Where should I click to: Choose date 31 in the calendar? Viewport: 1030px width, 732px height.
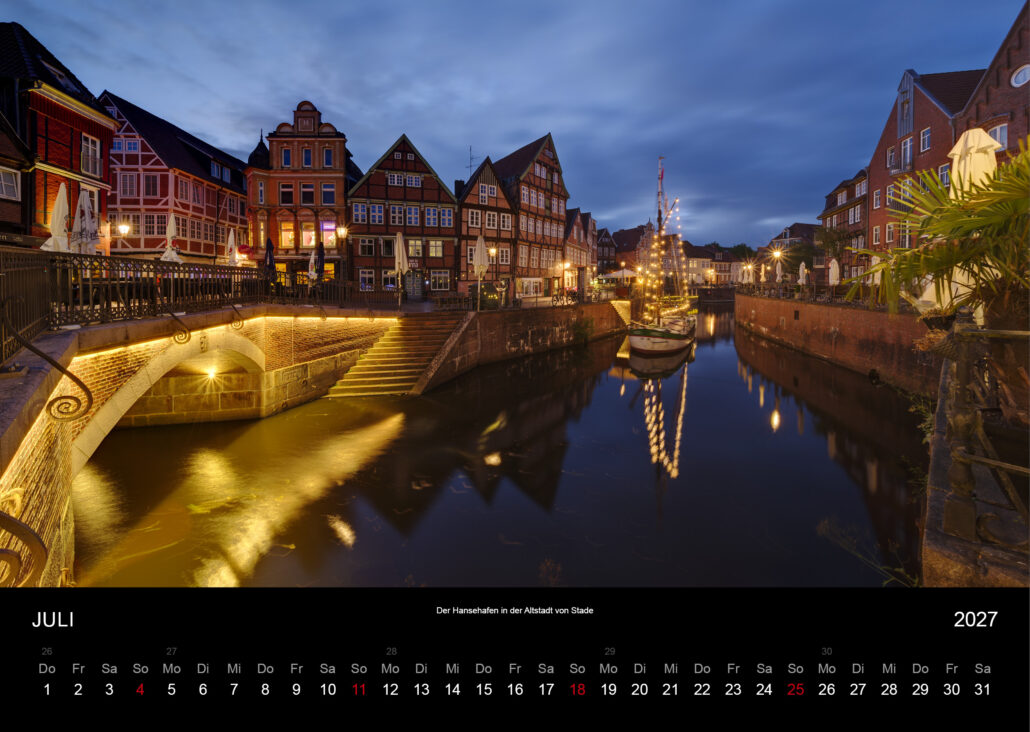click(x=983, y=689)
